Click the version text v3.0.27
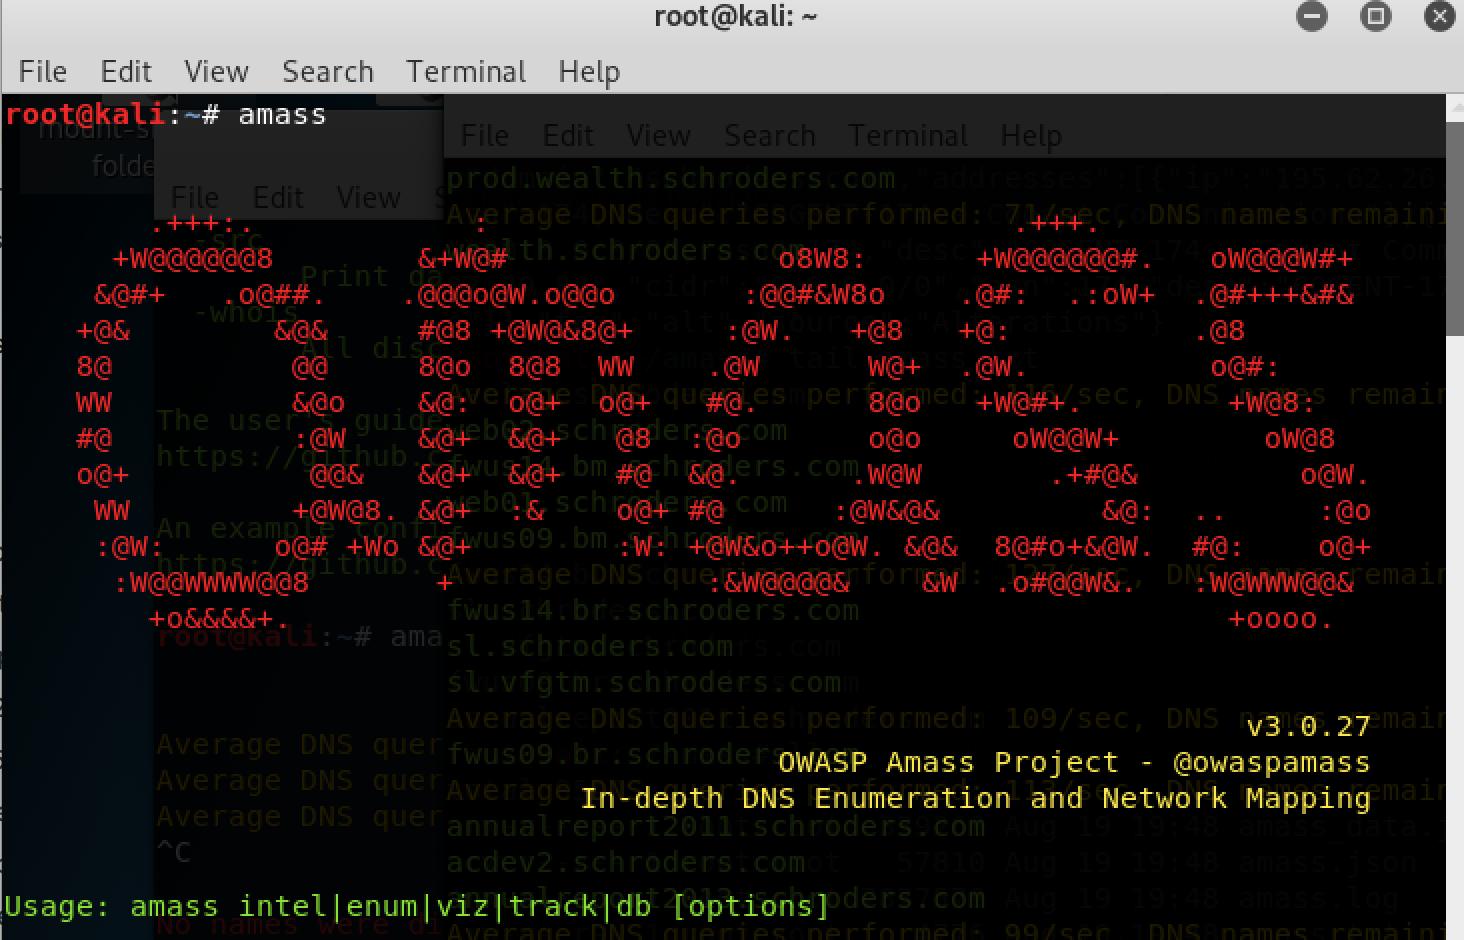The width and height of the screenshot is (1464, 940). pos(1308,725)
